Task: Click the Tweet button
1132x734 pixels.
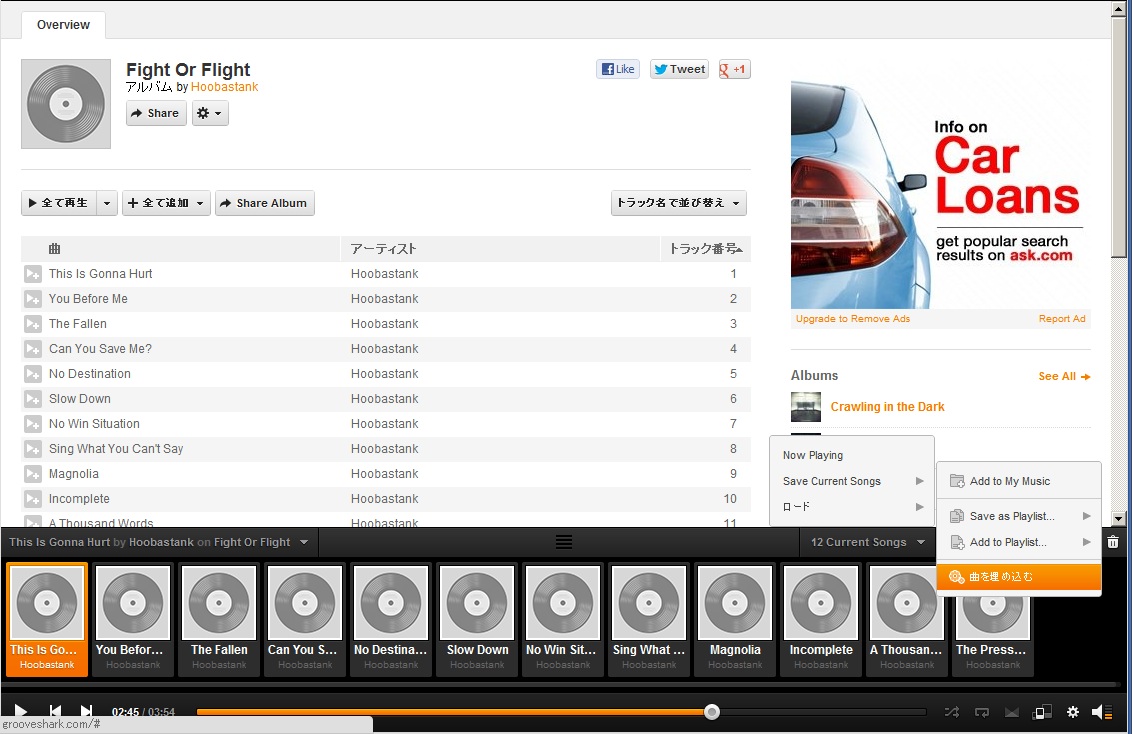Action: pyautogui.click(x=679, y=69)
